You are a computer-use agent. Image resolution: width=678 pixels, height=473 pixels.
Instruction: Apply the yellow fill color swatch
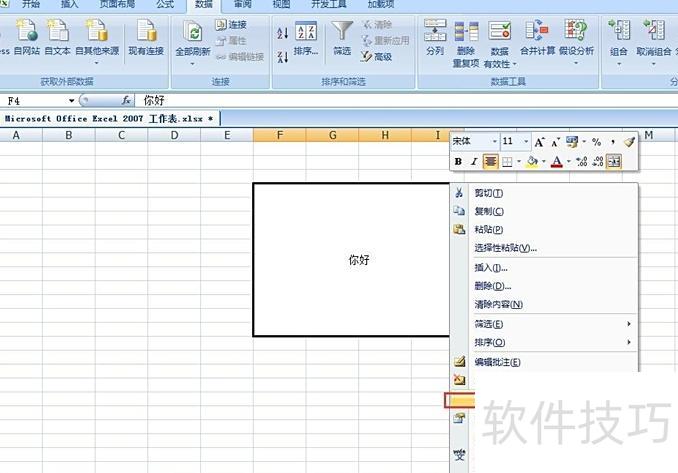click(532, 162)
